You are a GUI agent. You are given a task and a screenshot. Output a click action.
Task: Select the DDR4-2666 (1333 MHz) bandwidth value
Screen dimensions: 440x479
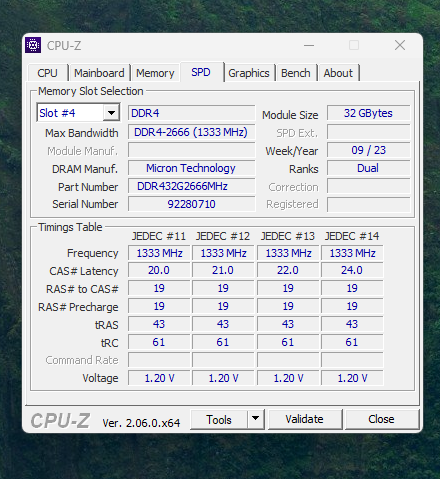click(192, 132)
